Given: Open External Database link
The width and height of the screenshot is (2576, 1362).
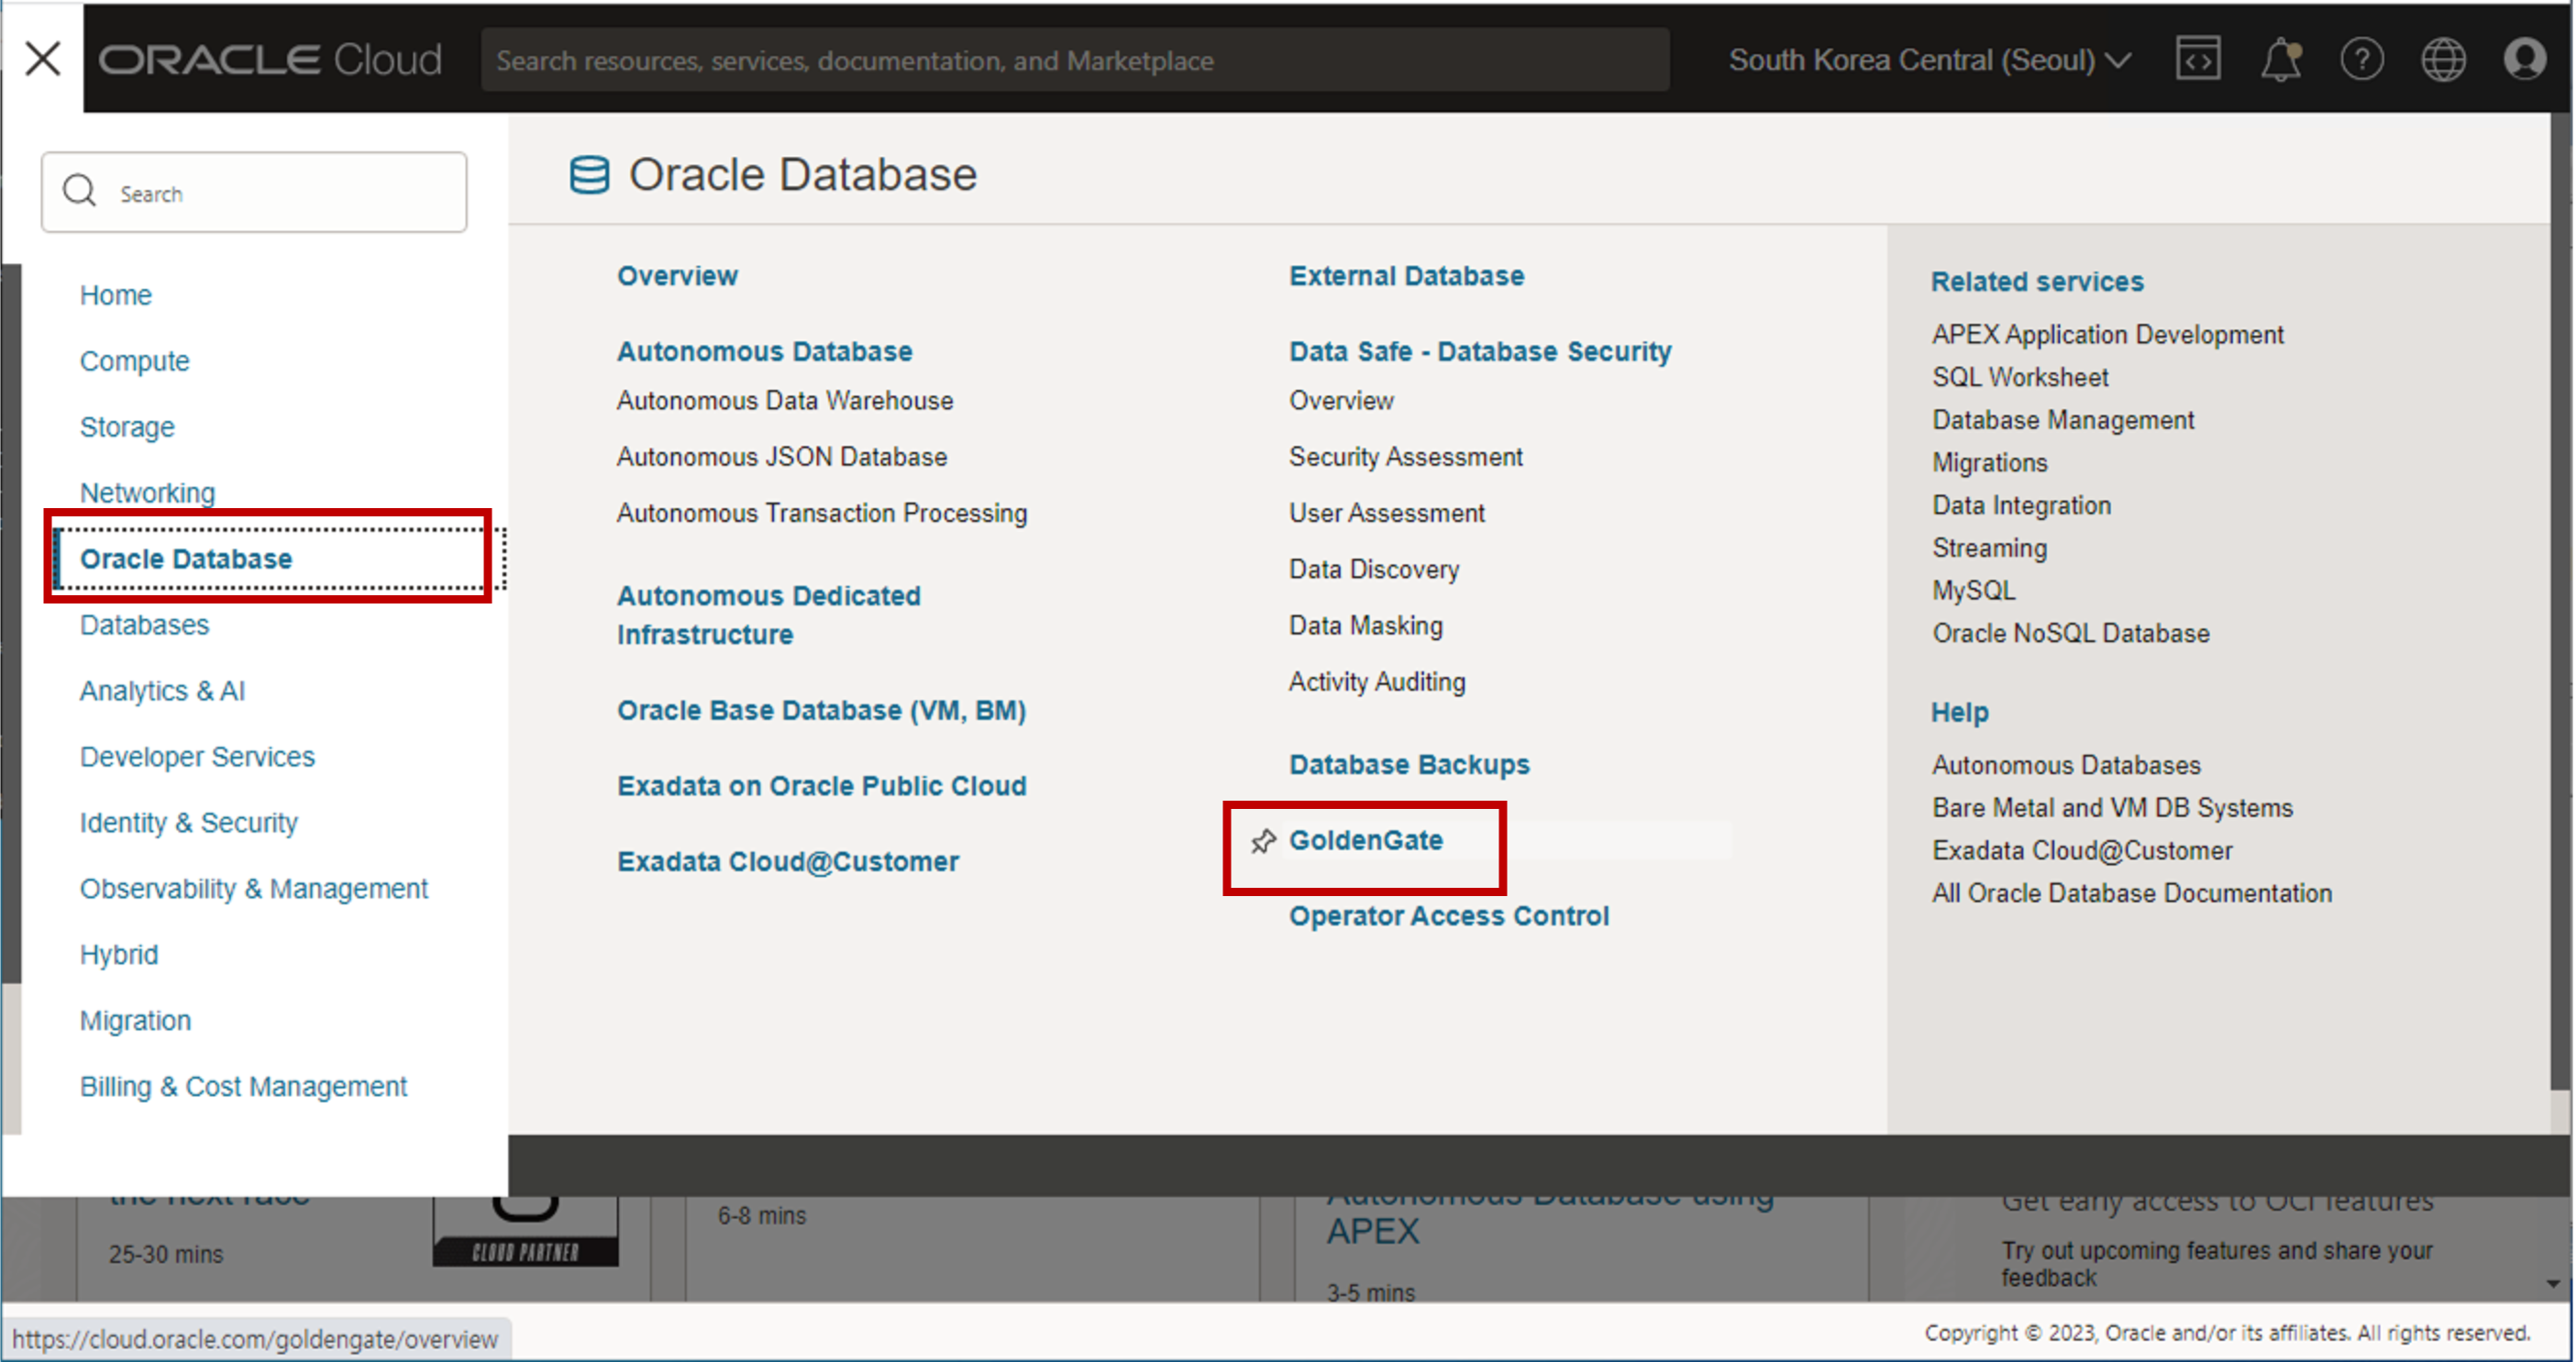Looking at the screenshot, I should (1407, 276).
